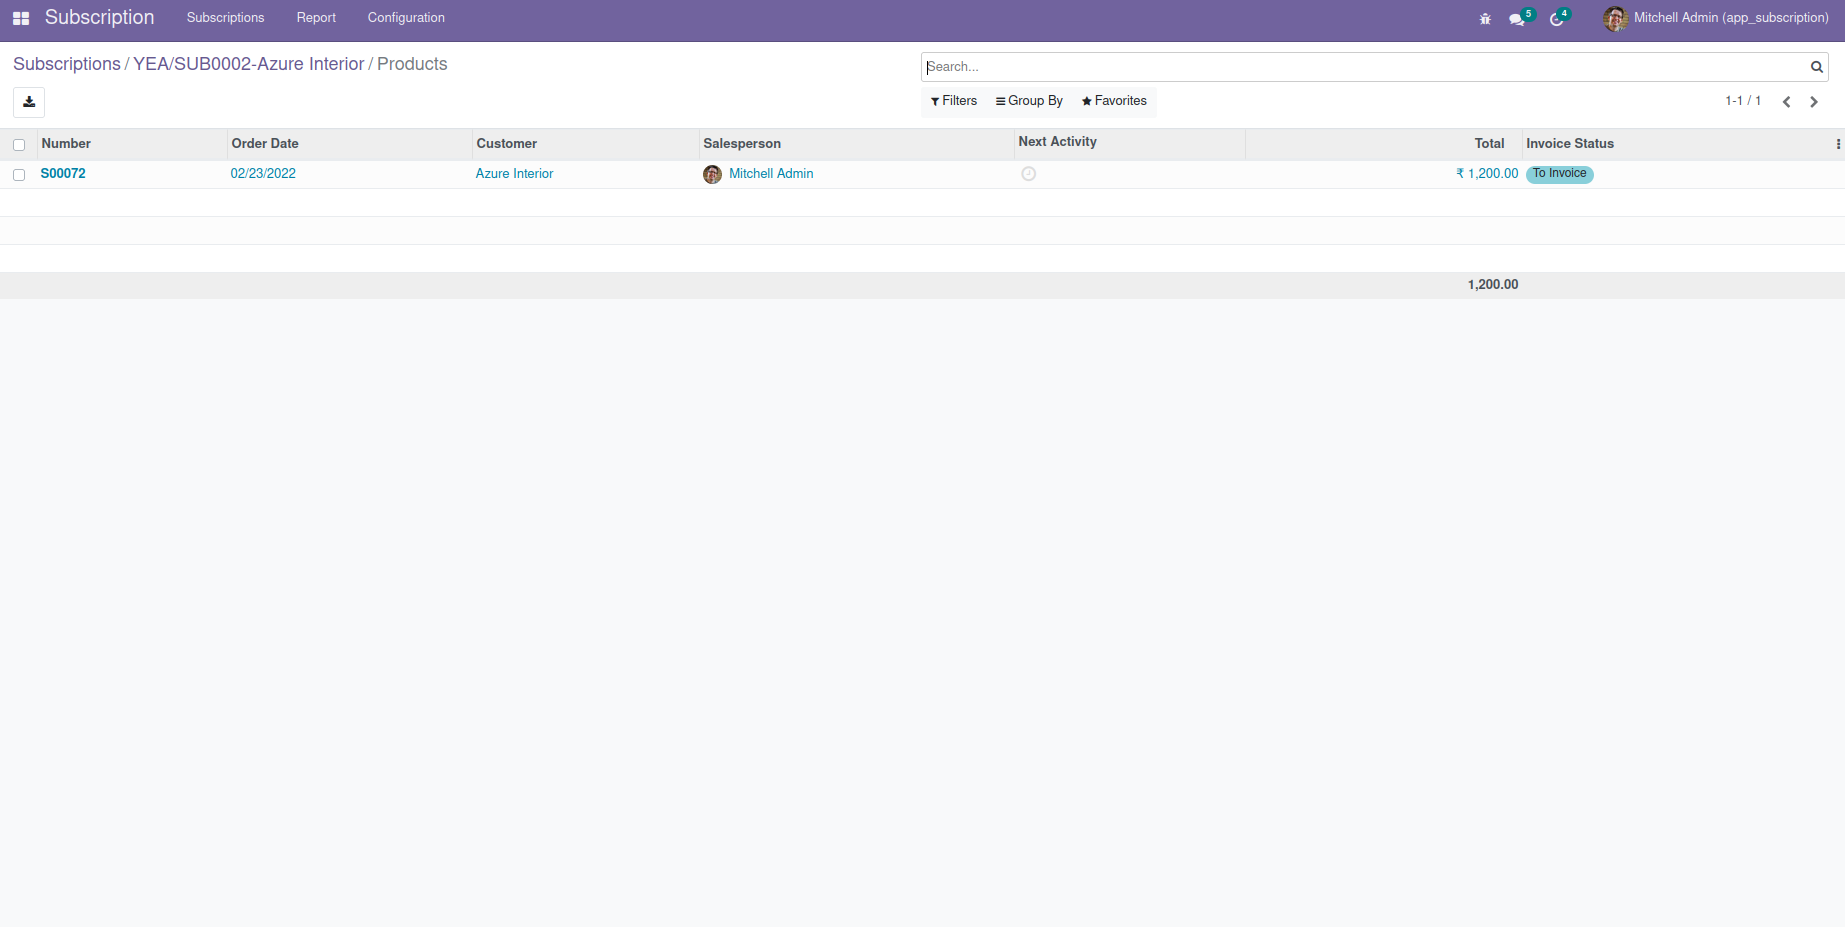Open the Report menu
Image resolution: width=1845 pixels, height=927 pixels.
(x=316, y=18)
